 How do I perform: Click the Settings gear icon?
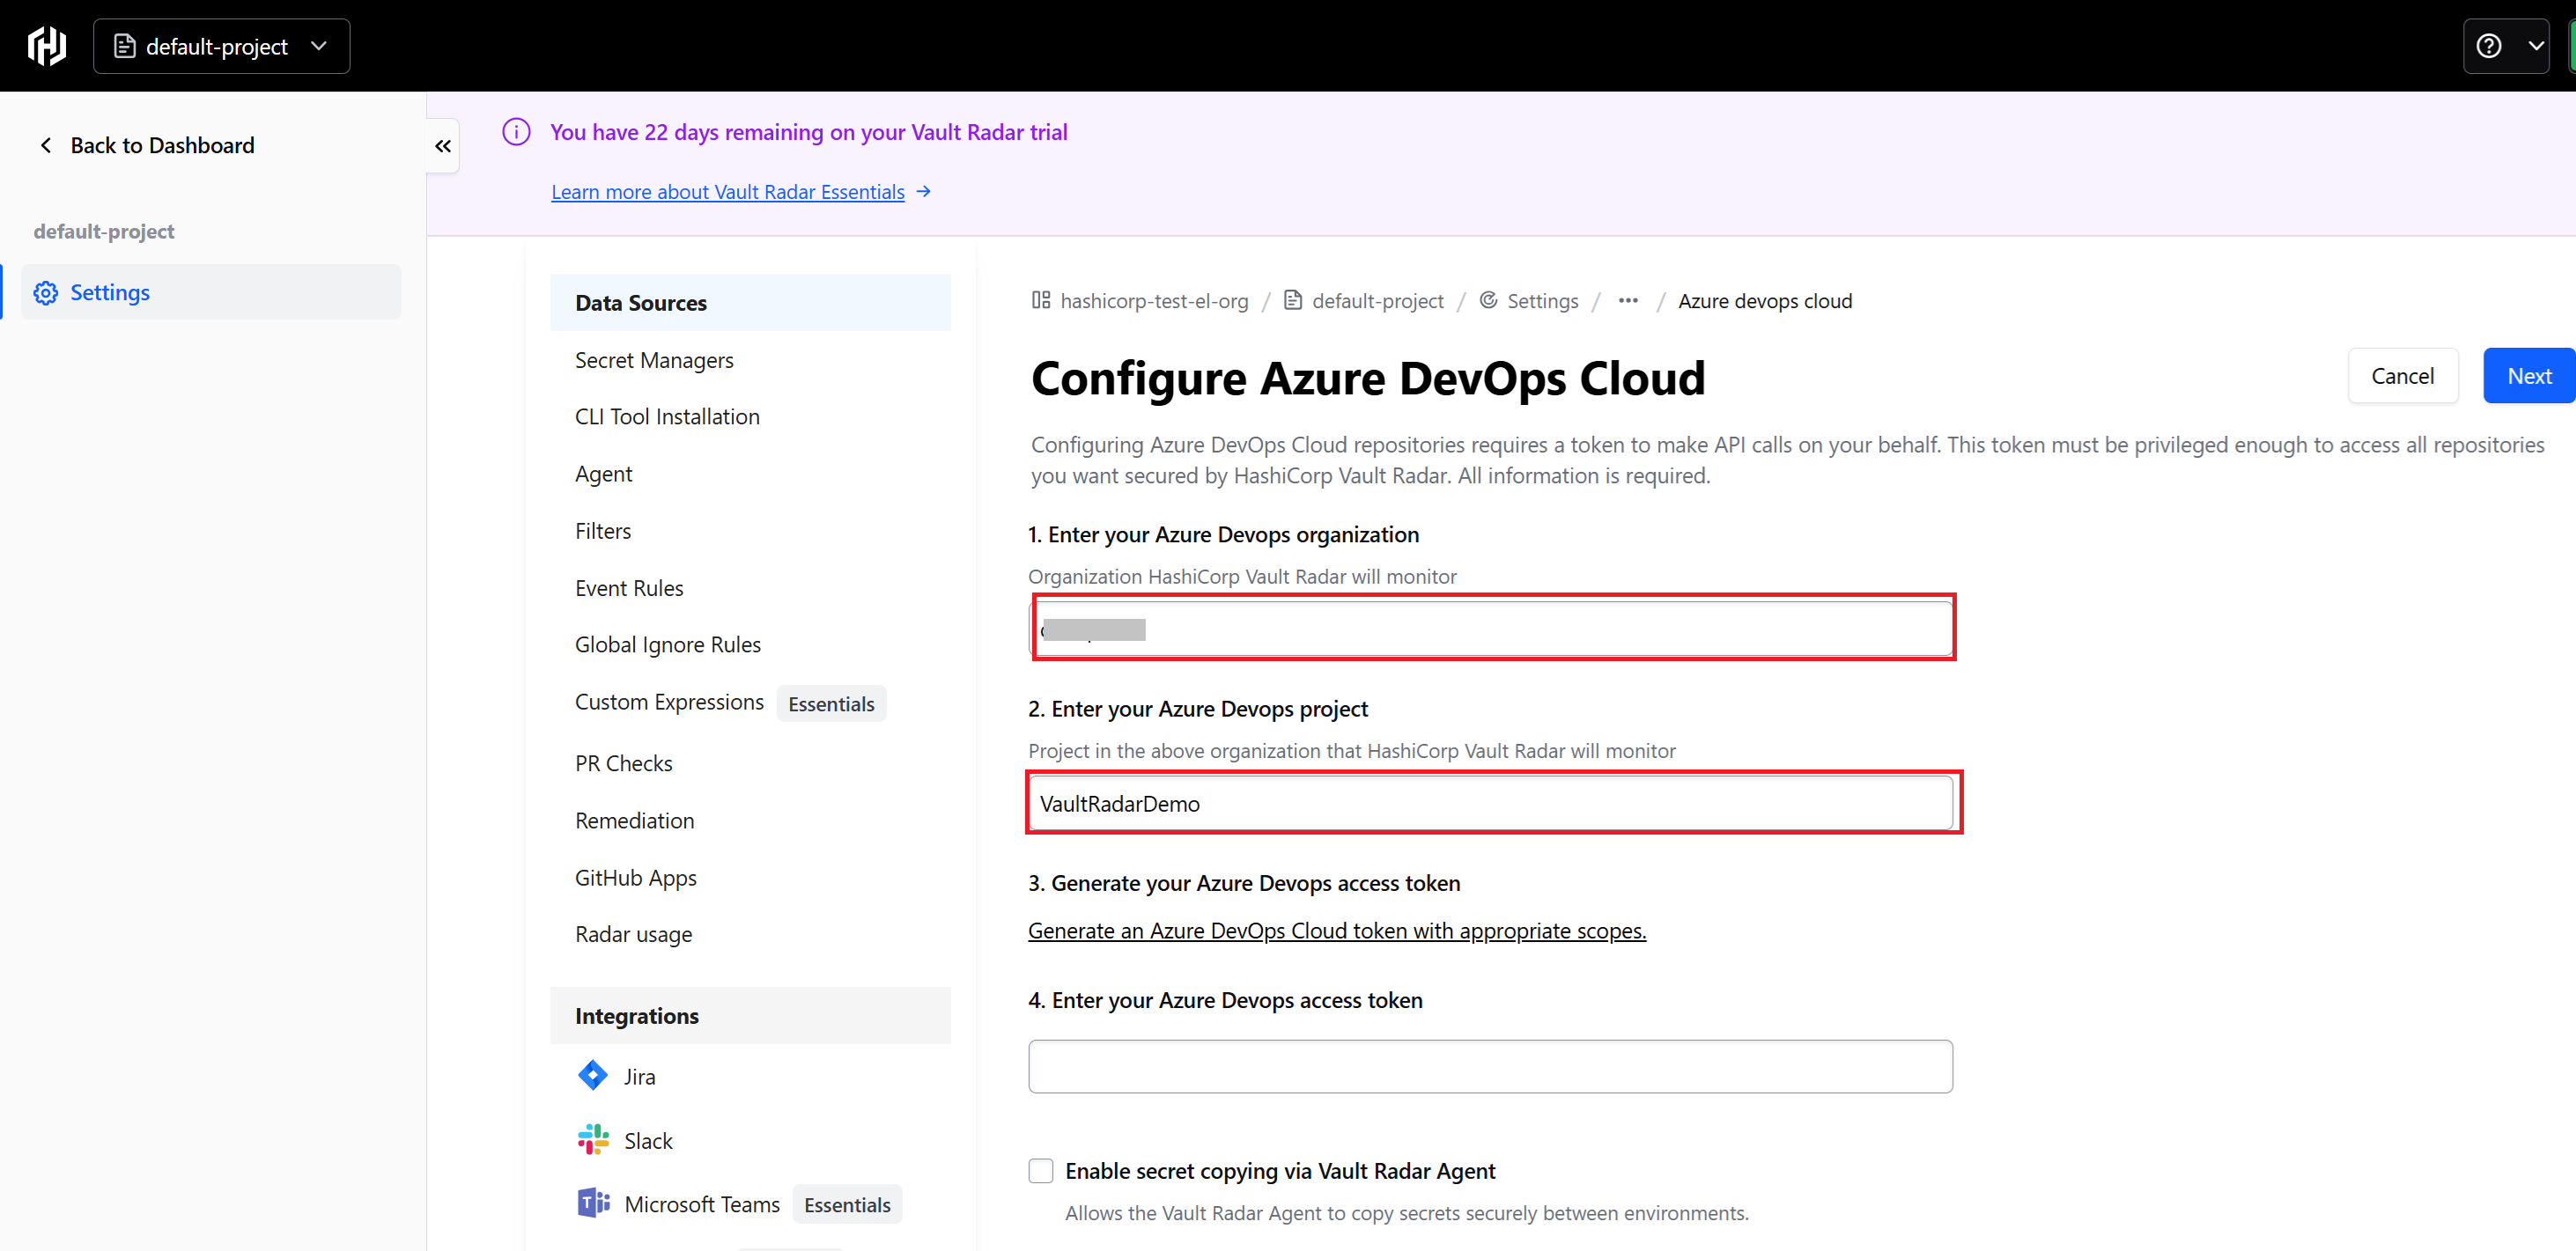click(x=46, y=293)
